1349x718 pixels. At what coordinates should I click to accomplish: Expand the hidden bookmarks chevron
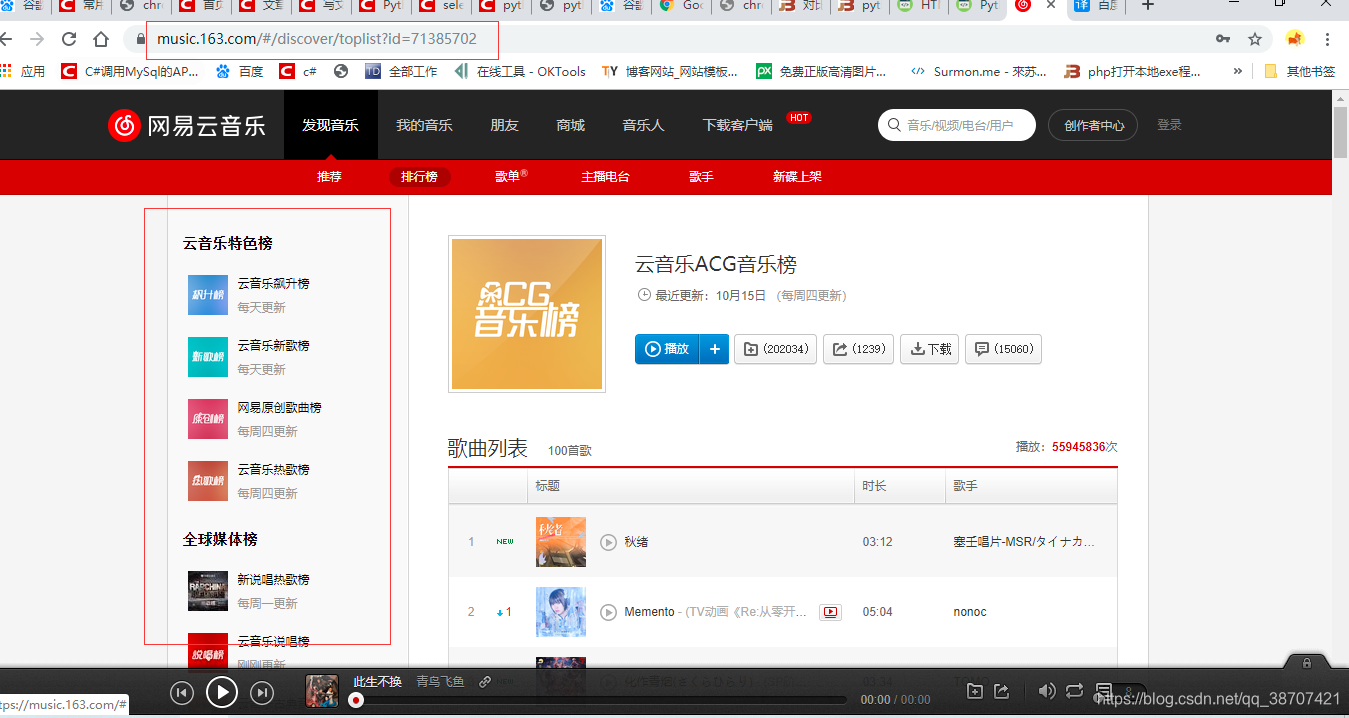click(x=1238, y=72)
